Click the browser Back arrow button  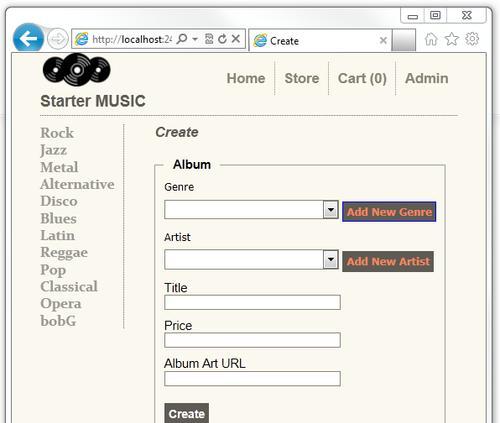pos(28,39)
